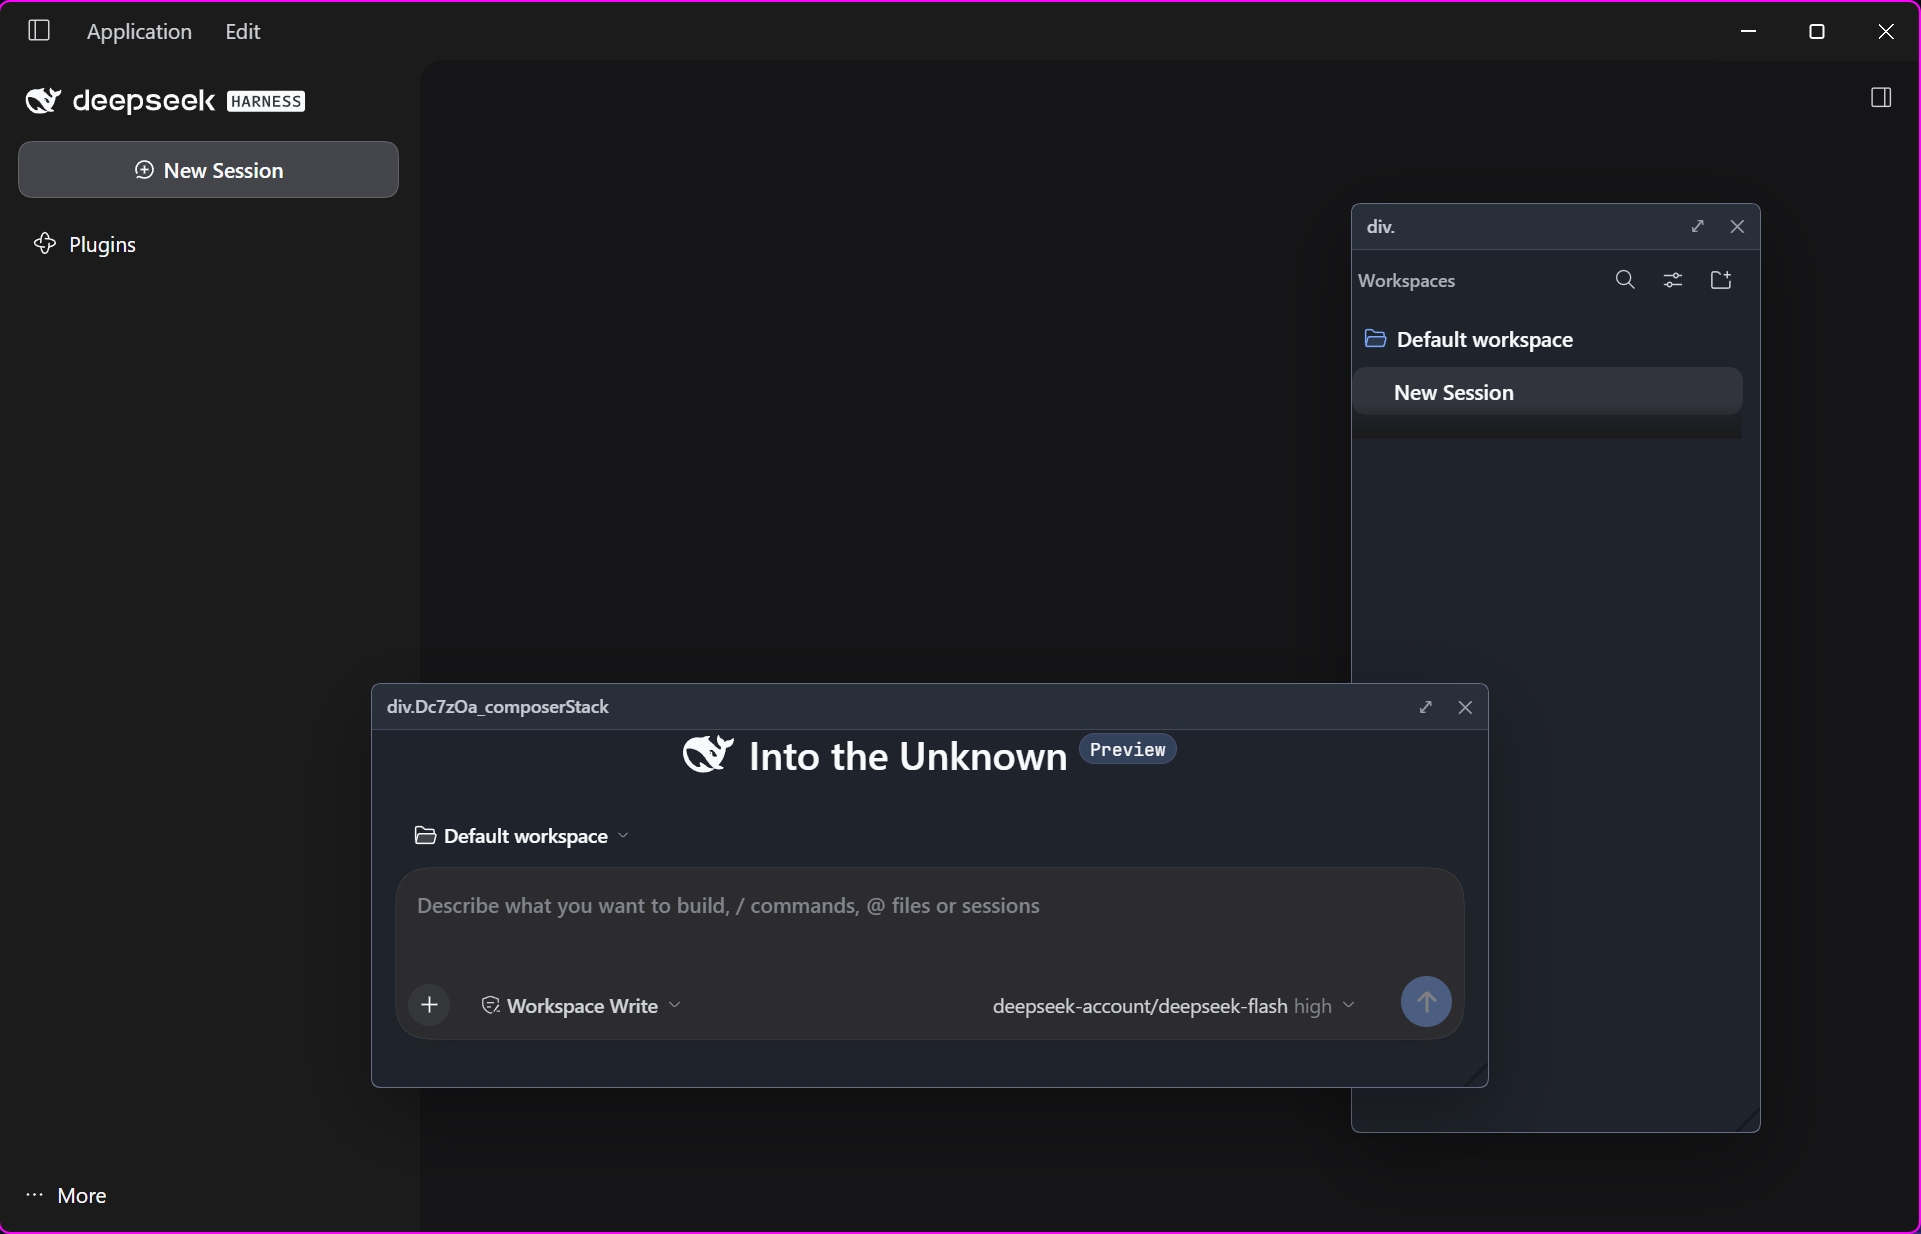Viewport: 1921px width, 1234px height.
Task: Open the More options menu
Action: (x=66, y=1195)
